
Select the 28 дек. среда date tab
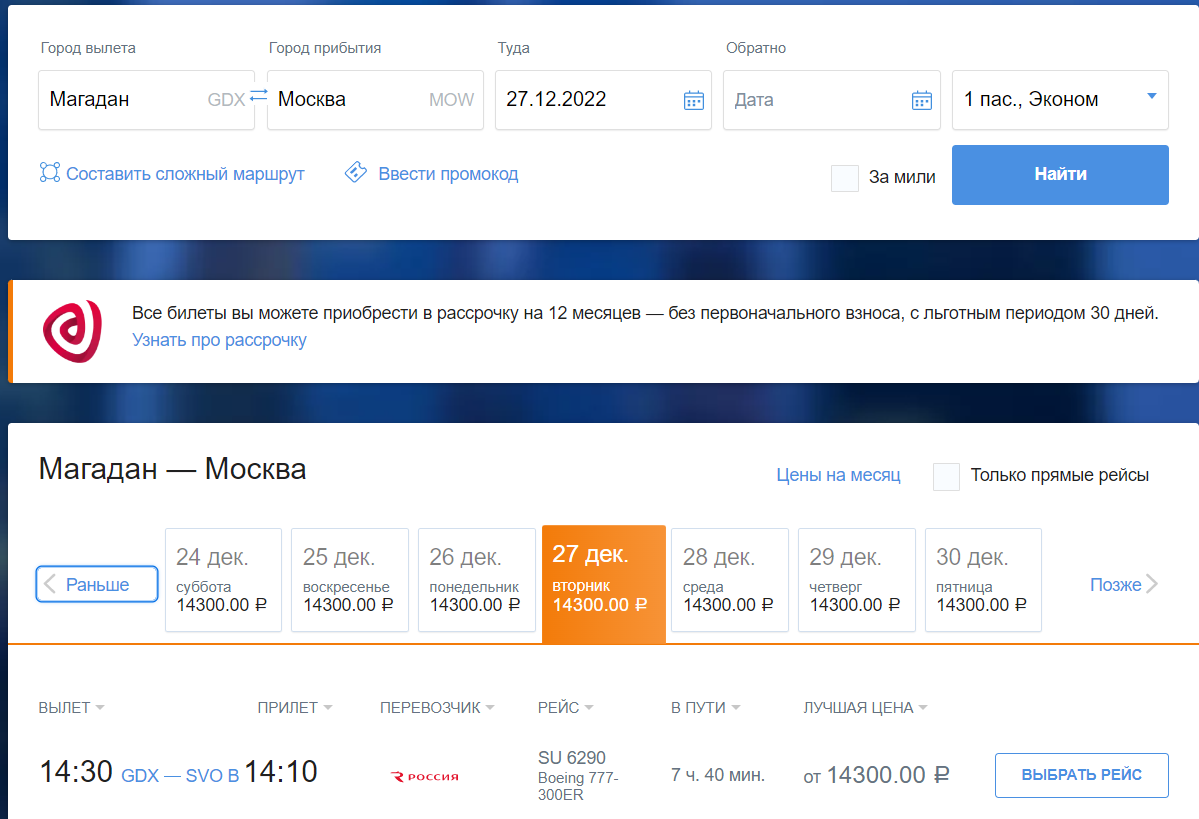coord(729,580)
